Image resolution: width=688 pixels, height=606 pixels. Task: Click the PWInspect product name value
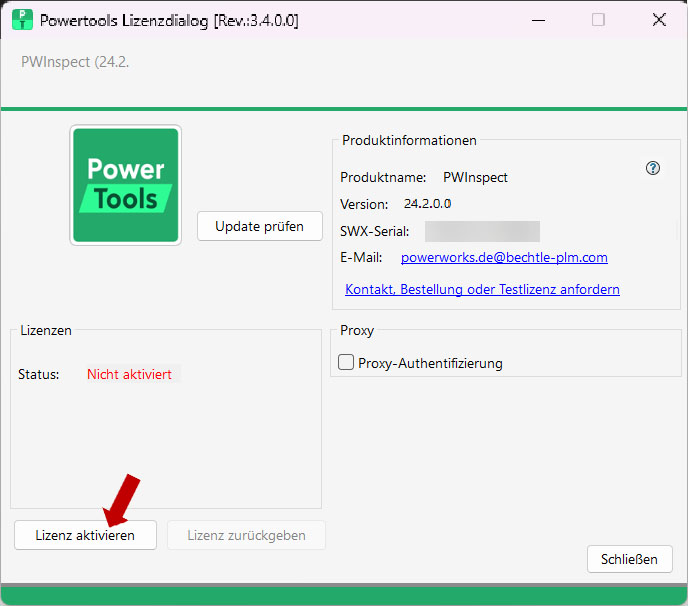(x=475, y=177)
